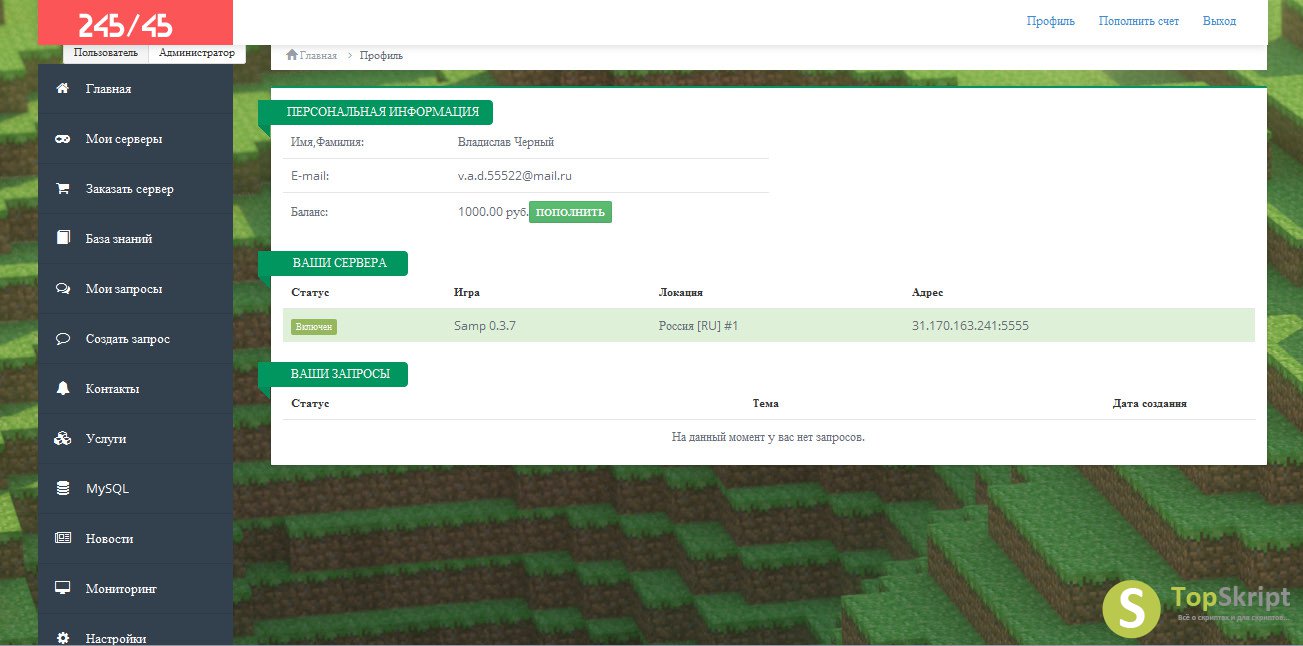Go to Заказать сервер page
1303x646 pixels.
pos(135,189)
